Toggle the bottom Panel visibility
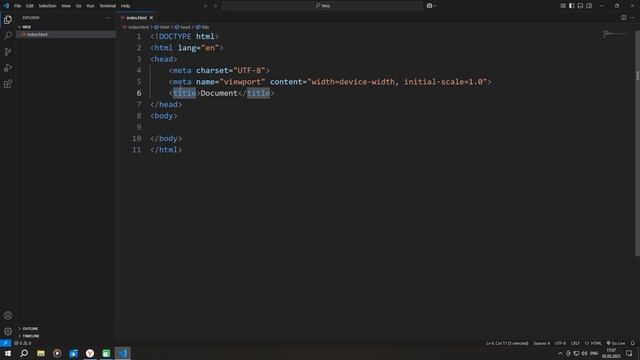Viewport: 640px width, 360px height. (580, 6)
